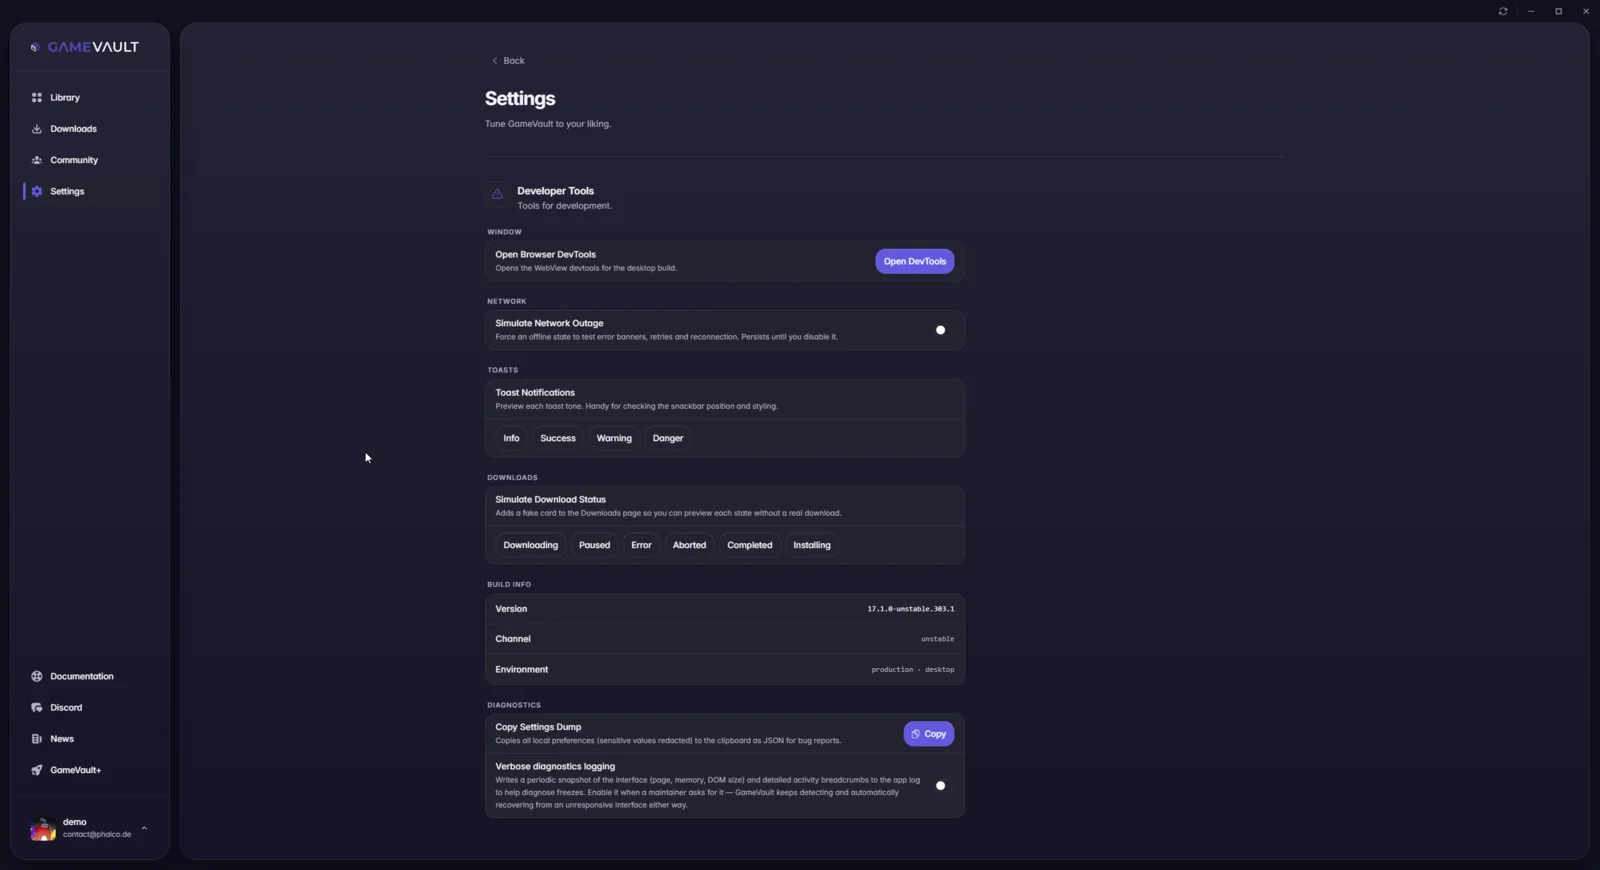
Task: Open the GameVault+ entry
Action: pyautogui.click(x=90, y=770)
